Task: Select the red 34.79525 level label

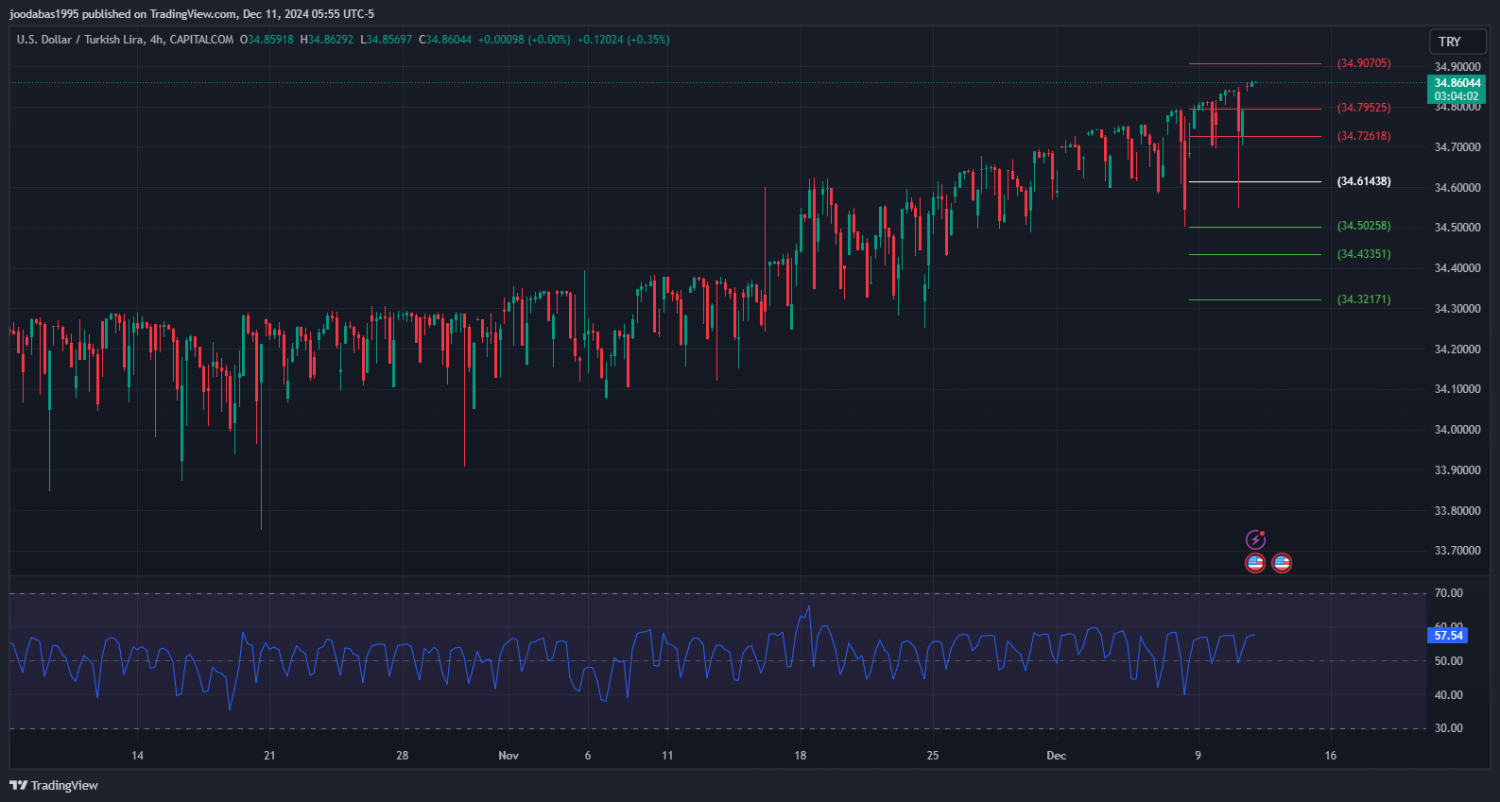Action: pyautogui.click(x=1364, y=107)
